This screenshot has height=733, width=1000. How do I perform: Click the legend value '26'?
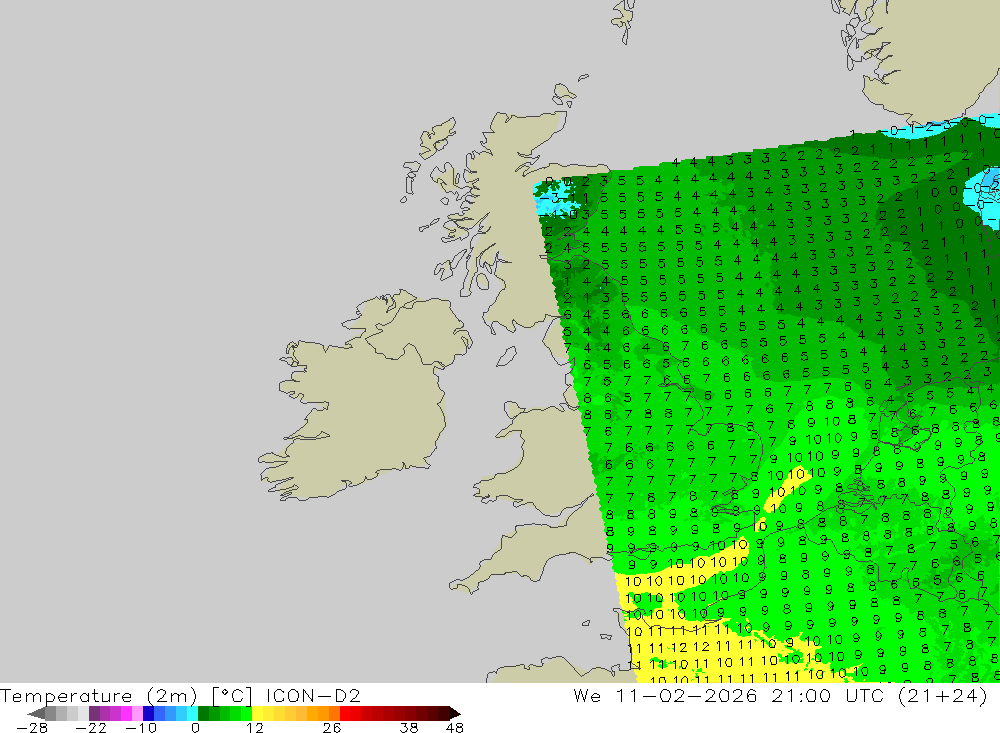tap(332, 727)
